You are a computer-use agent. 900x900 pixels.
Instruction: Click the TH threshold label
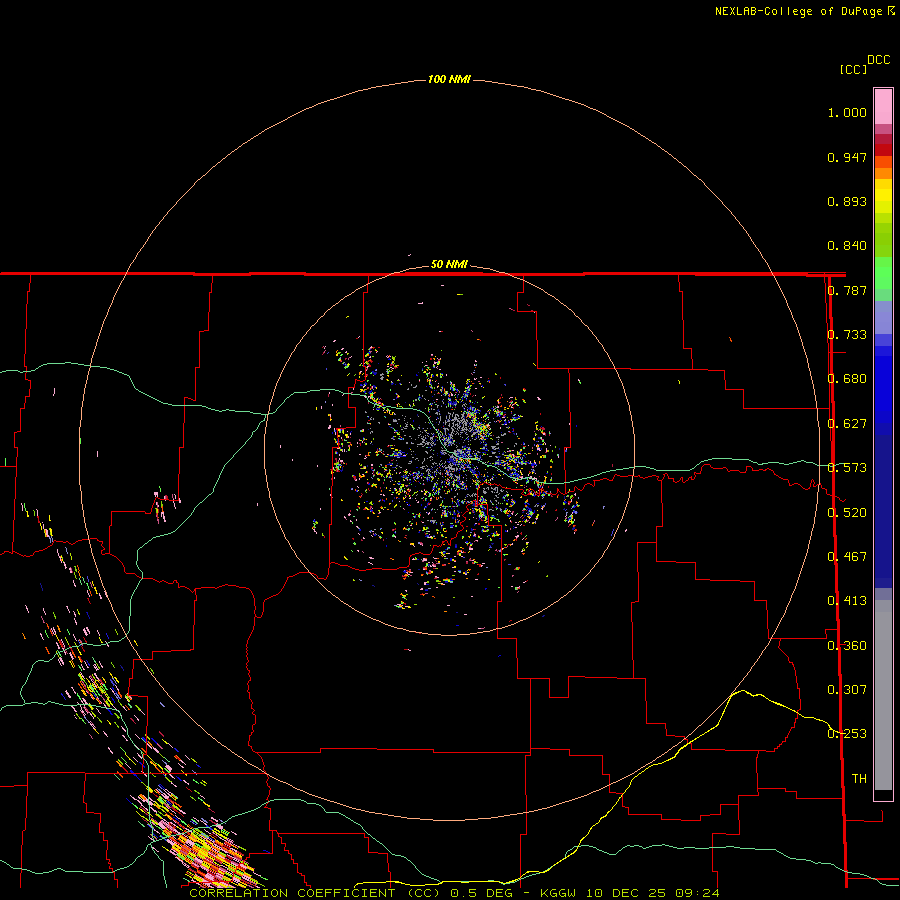tap(859, 779)
